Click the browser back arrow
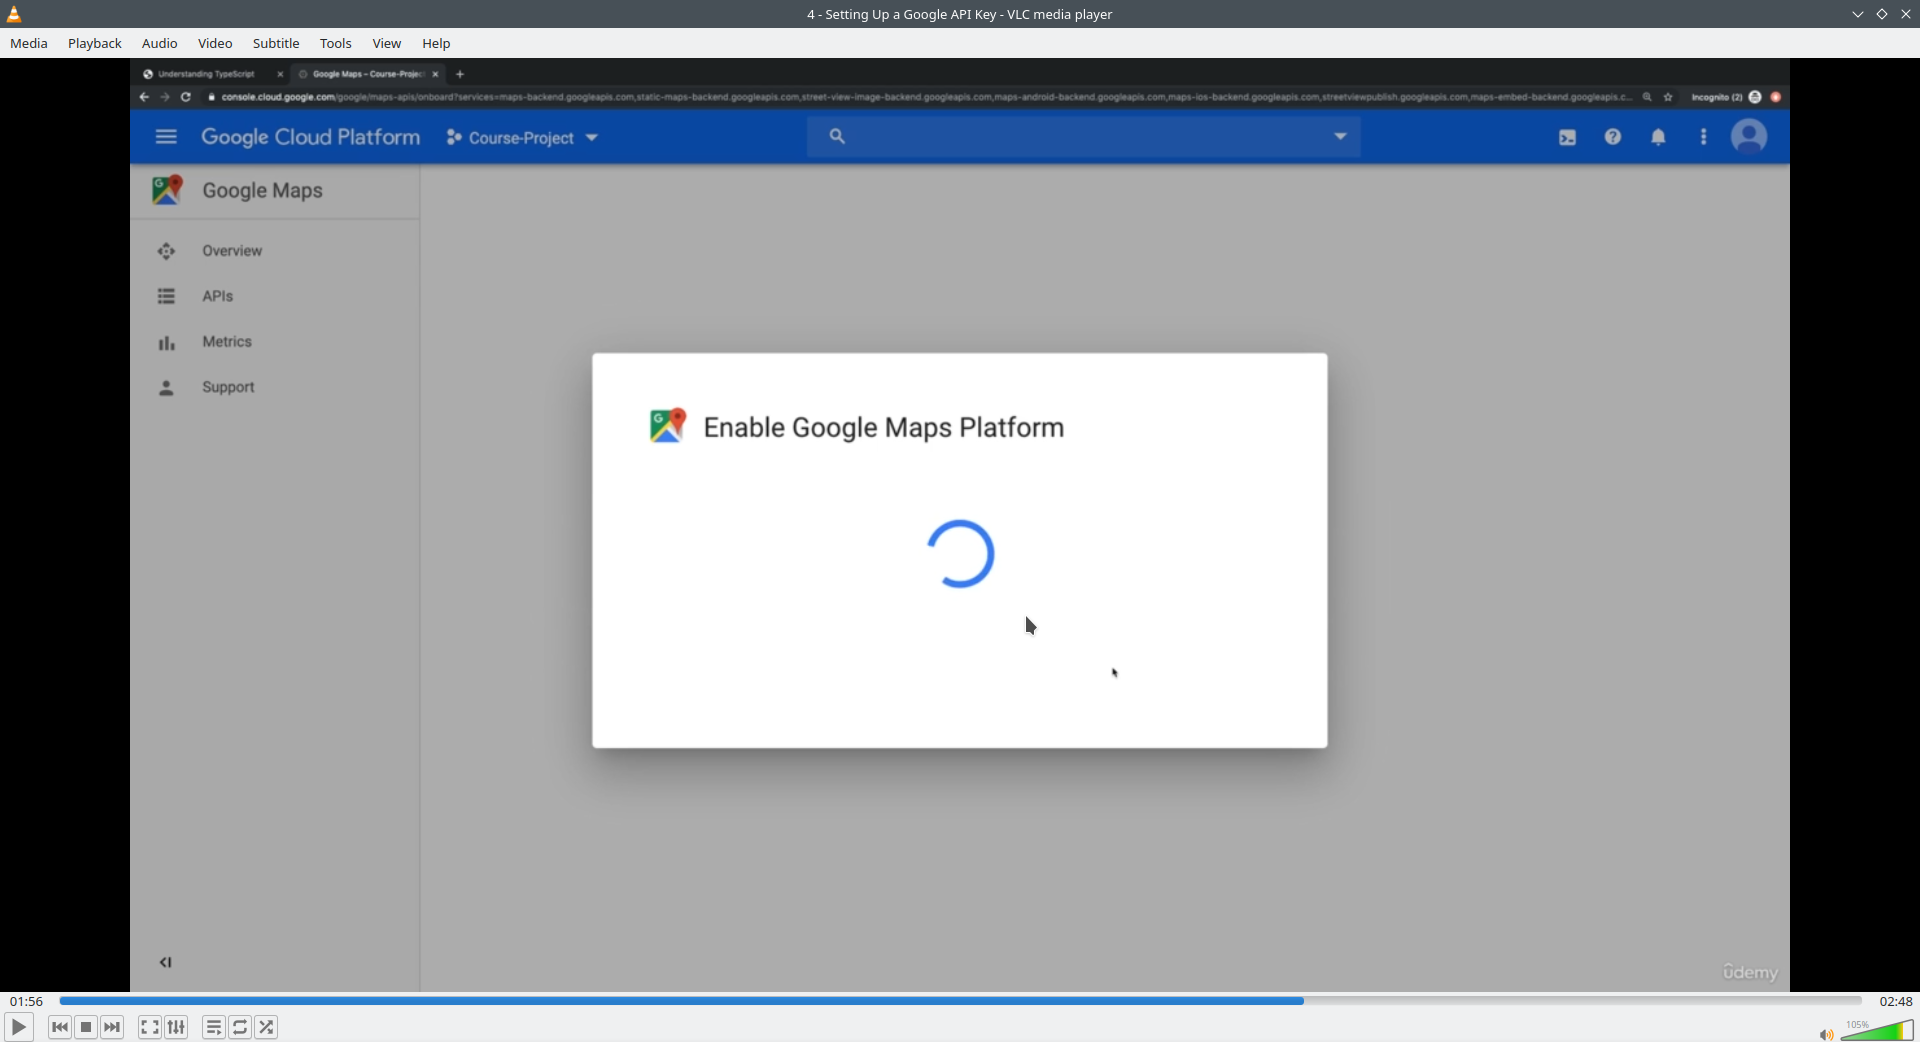1920x1042 pixels. [x=144, y=97]
